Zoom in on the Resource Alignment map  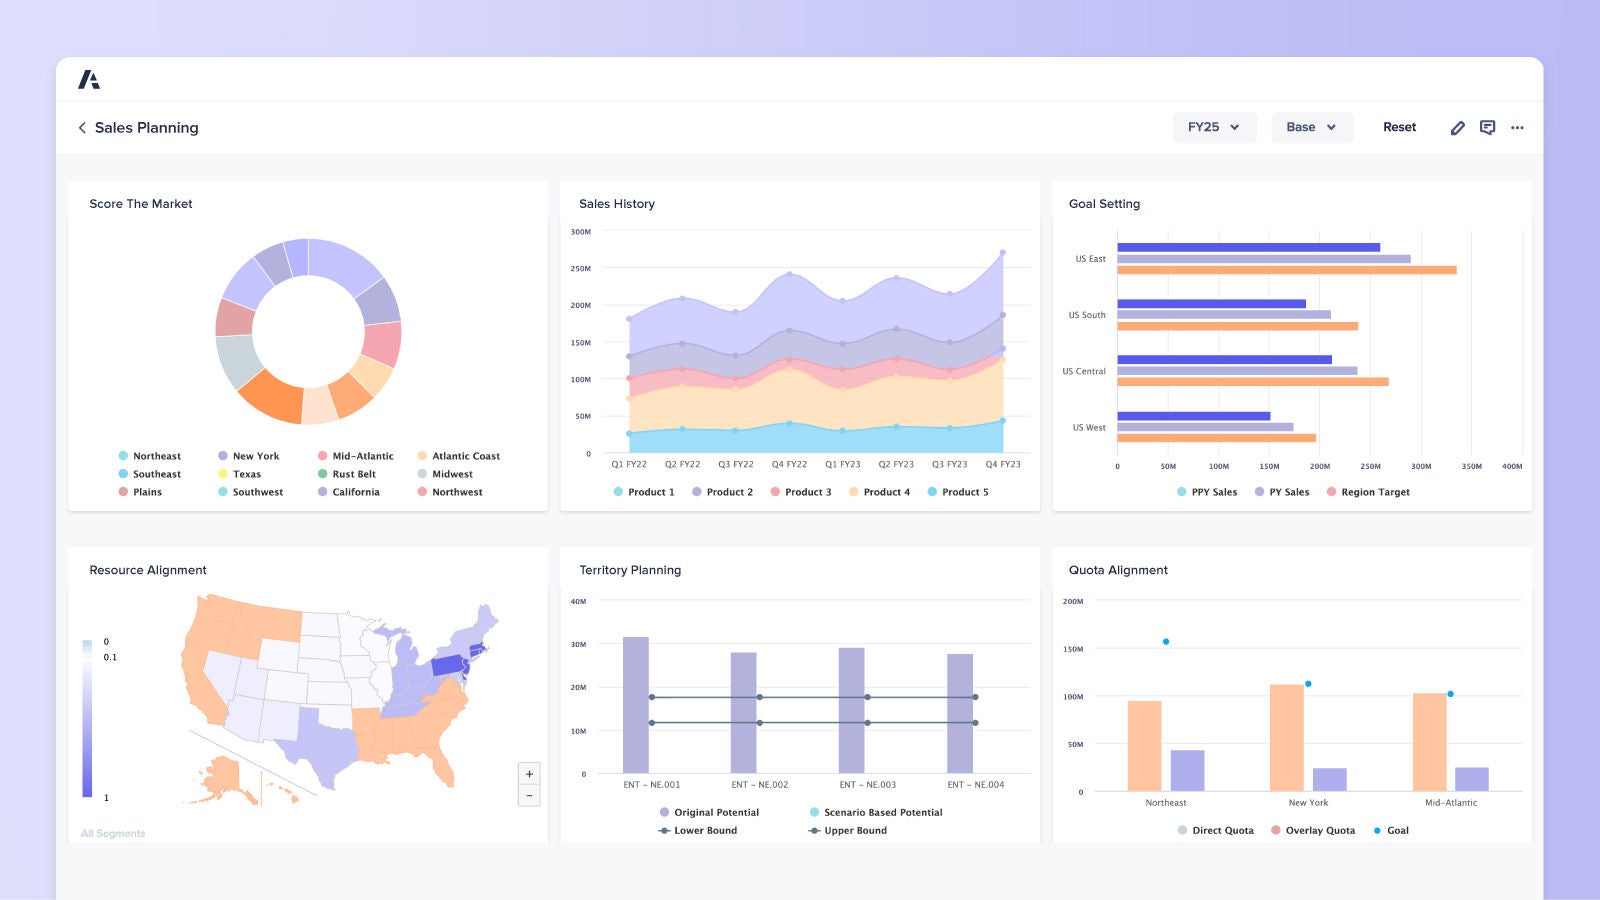(x=529, y=773)
